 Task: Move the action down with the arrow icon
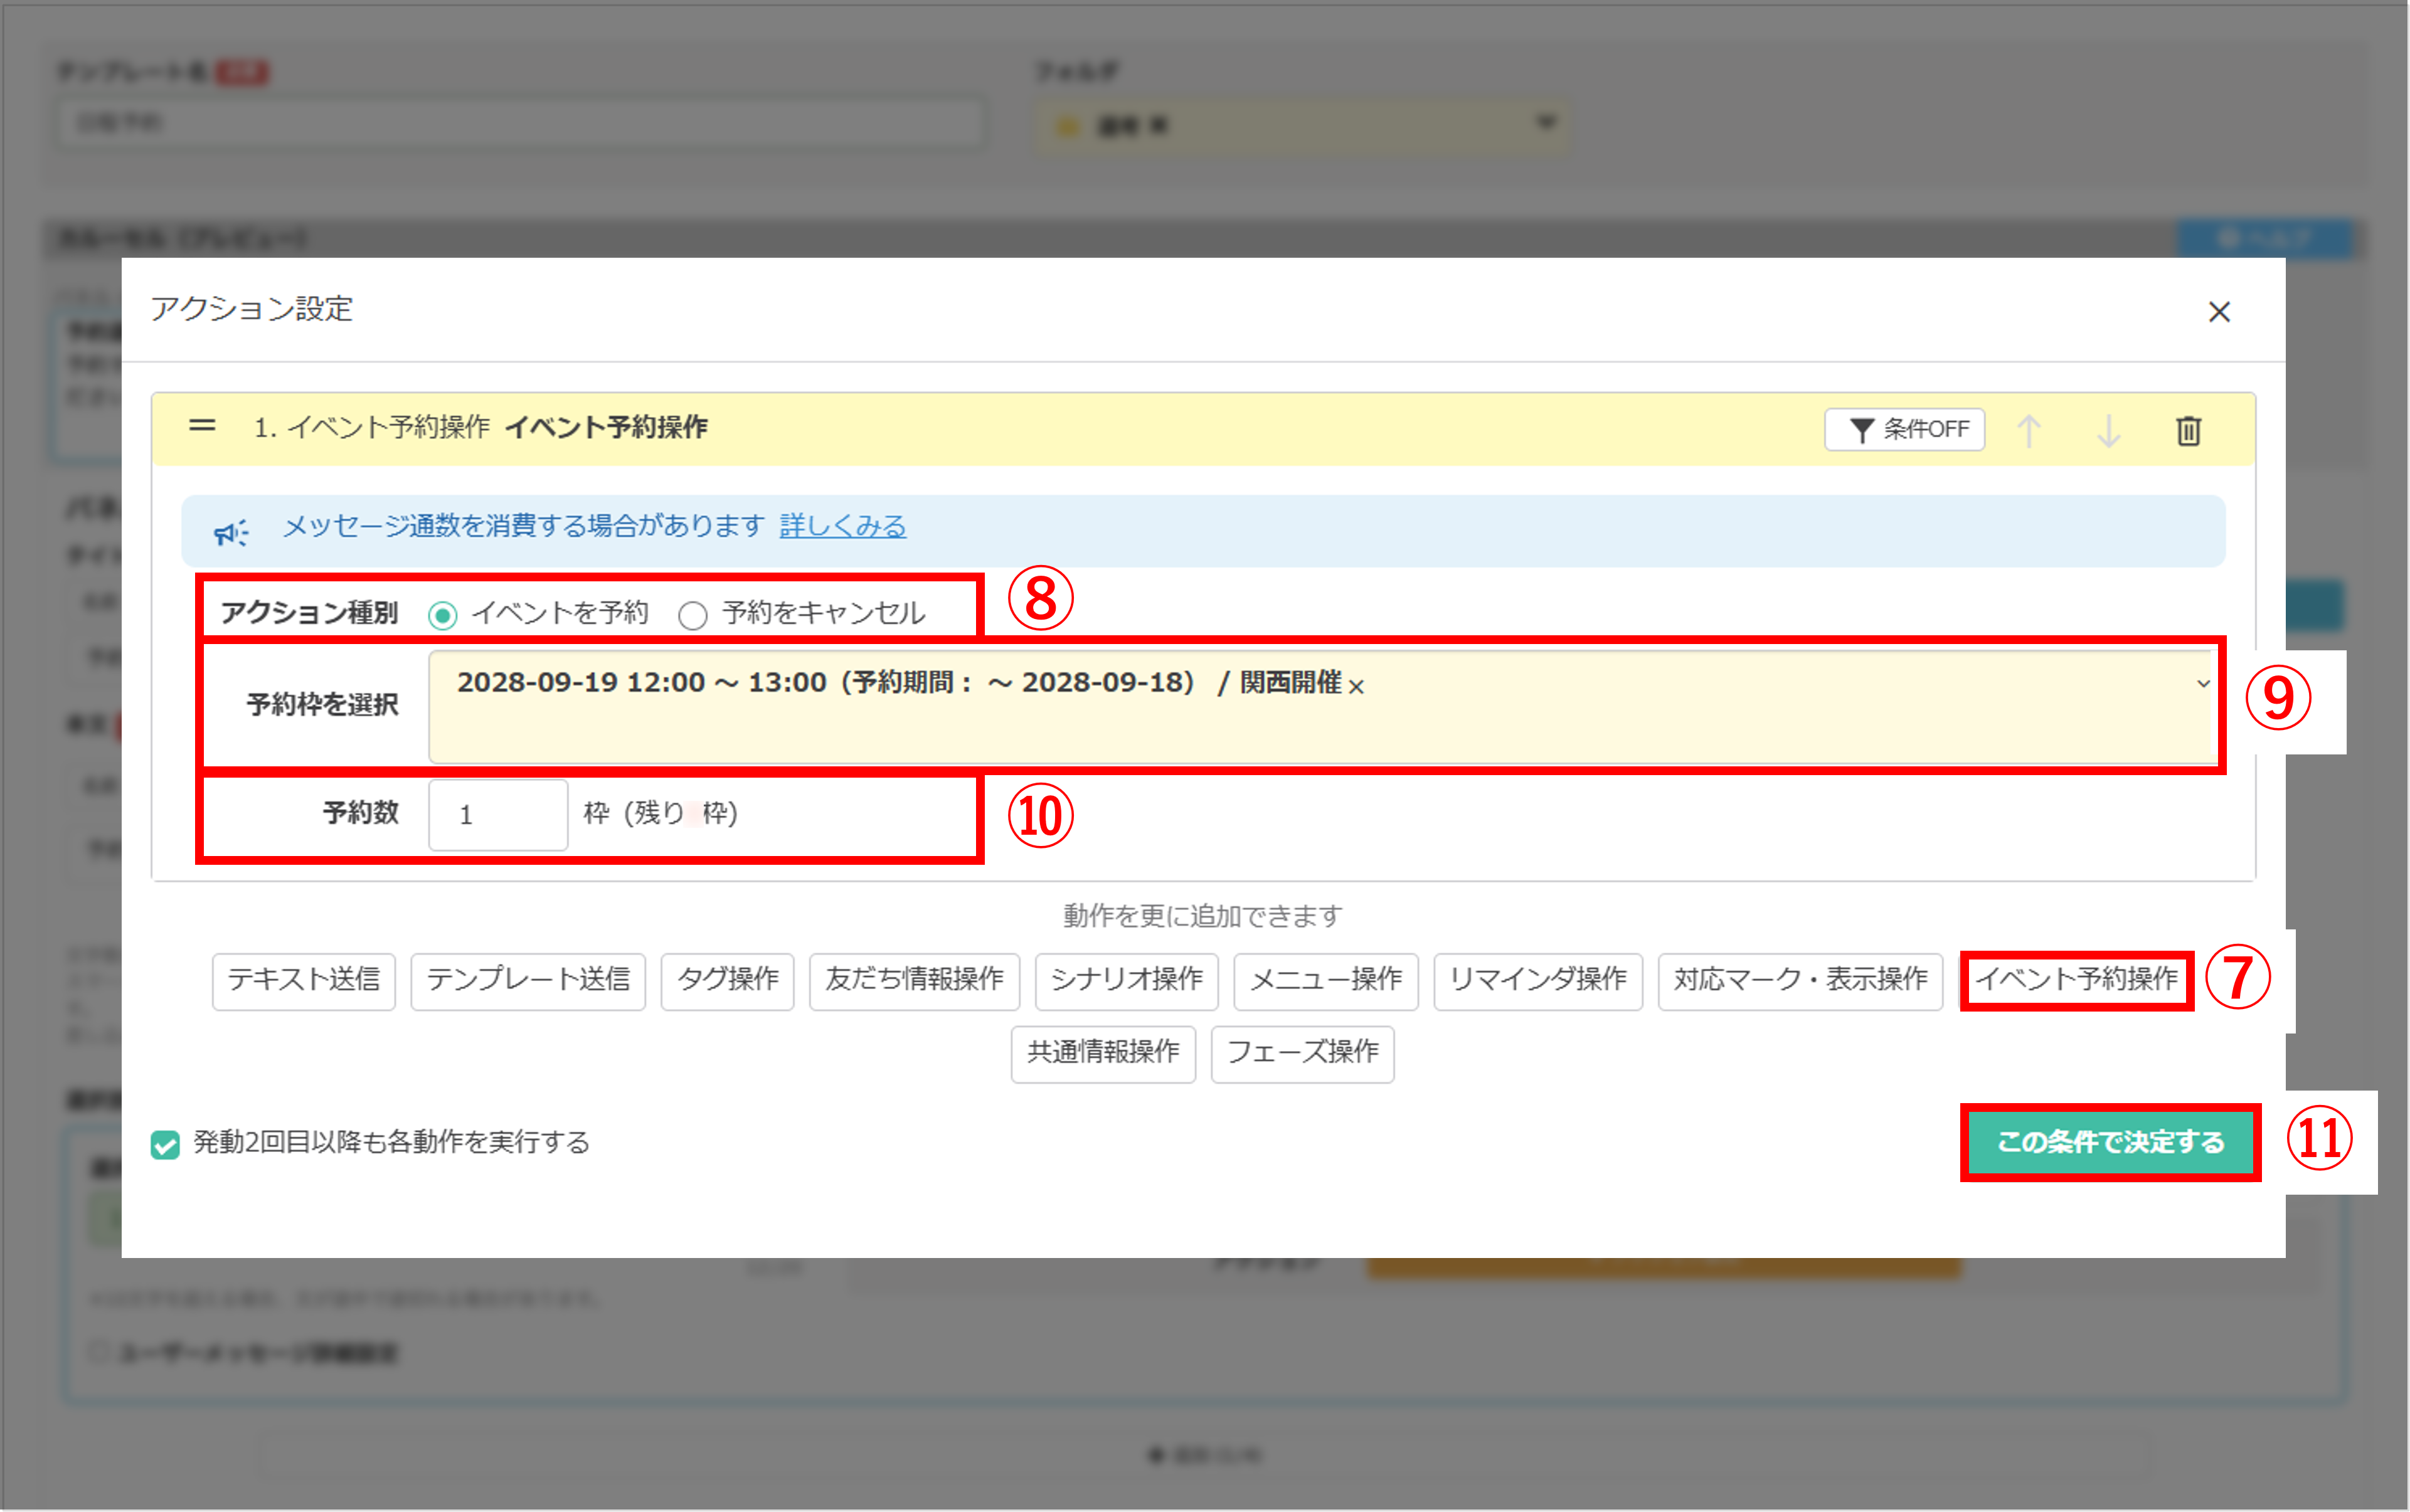(x=2108, y=430)
